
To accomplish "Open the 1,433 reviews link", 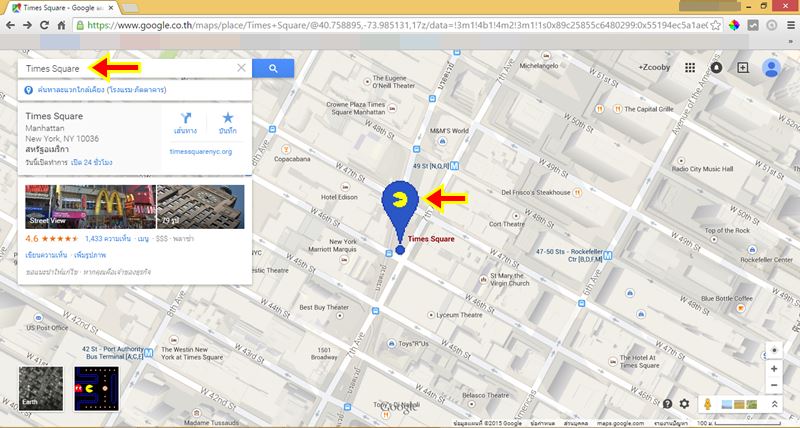I will 108,238.
